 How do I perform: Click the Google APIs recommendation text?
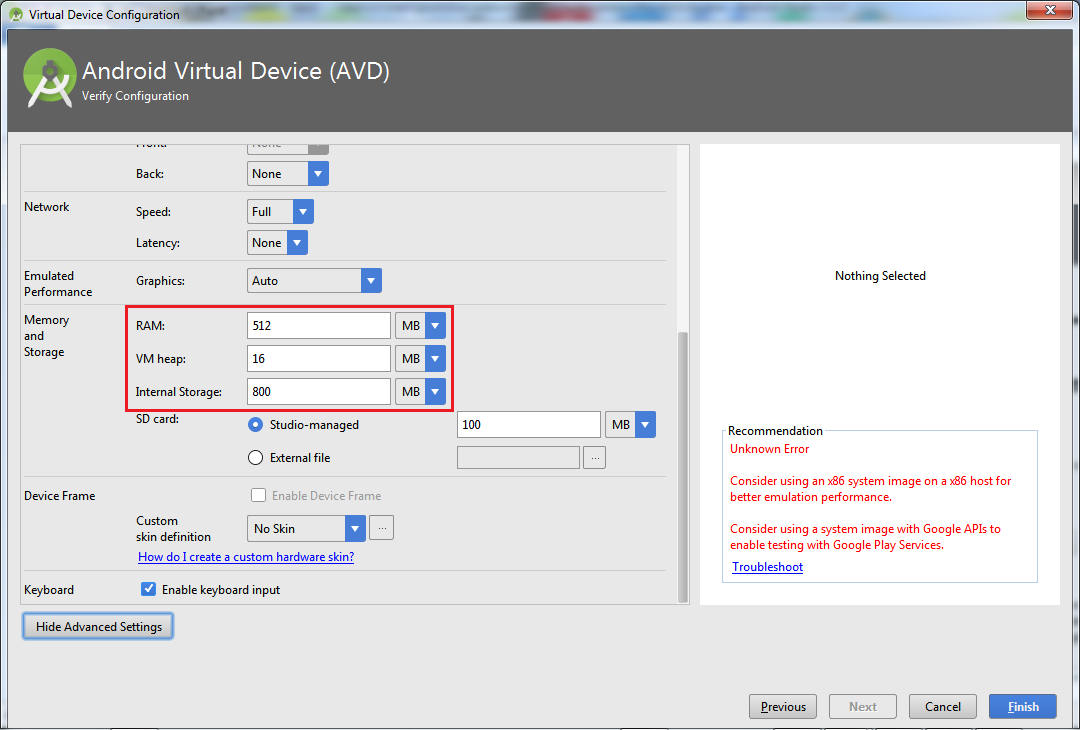[x=865, y=537]
